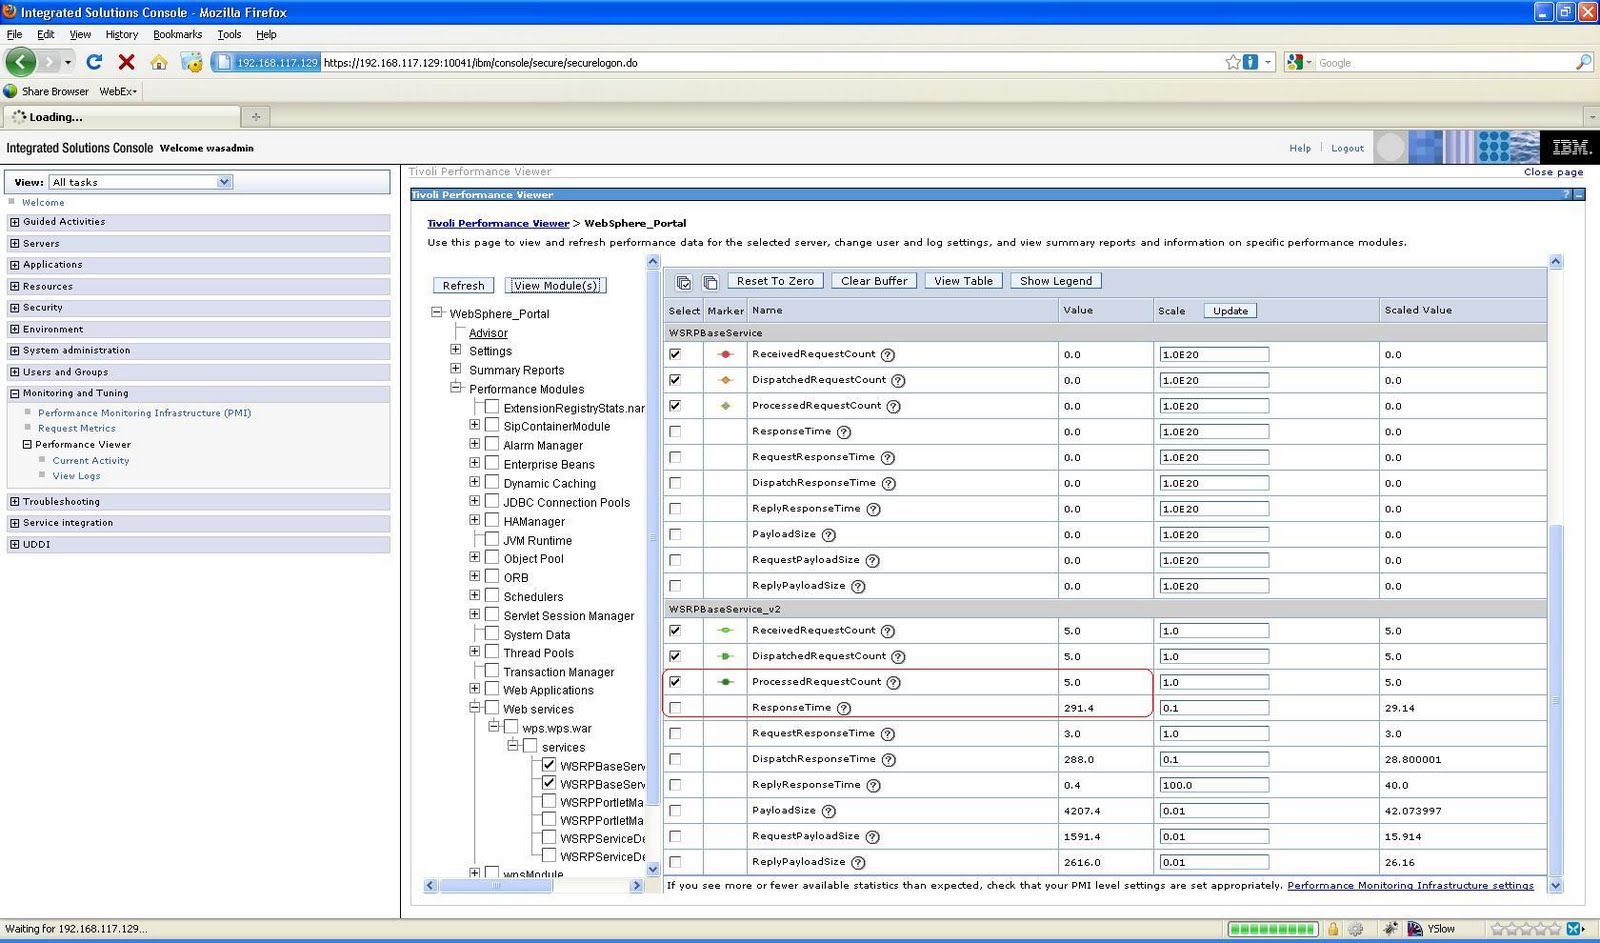Collapse the Web services tree node
Screen dimensions: 1600x943
point(474,708)
